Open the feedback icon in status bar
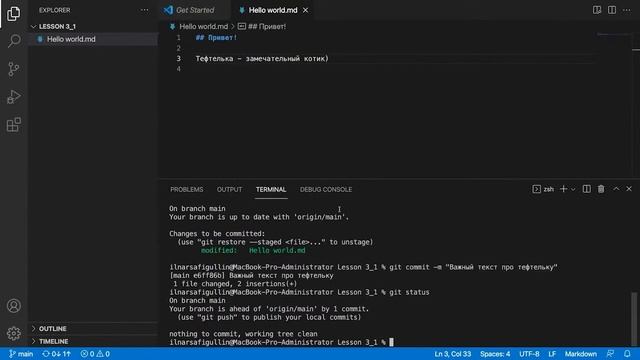640x360 pixels. click(x=611, y=354)
